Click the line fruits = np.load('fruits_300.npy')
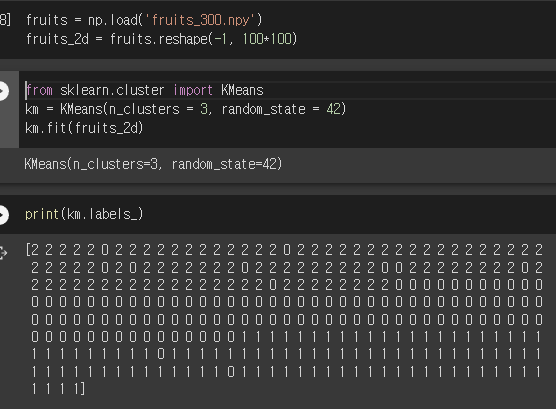Image resolution: width=556 pixels, height=409 pixels. point(144,20)
